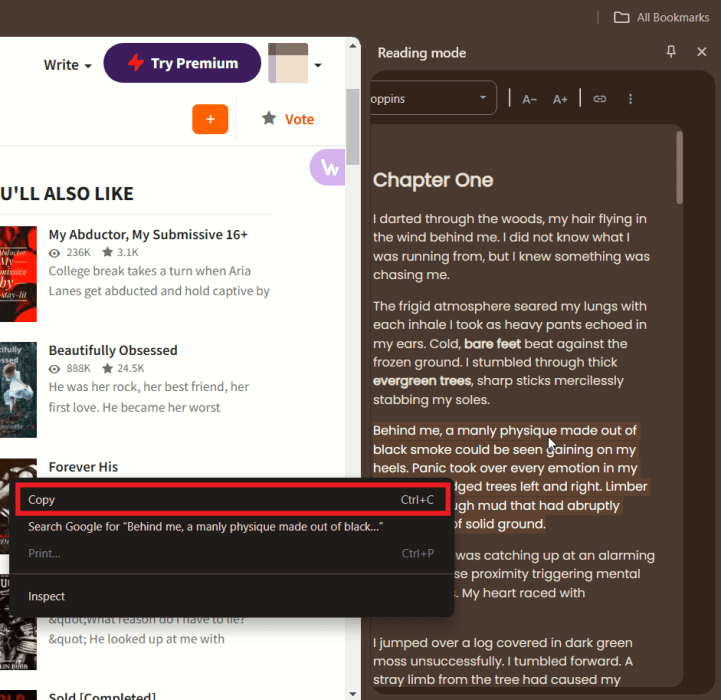Click the 'I jumped over a log' paragraph

point(503,661)
